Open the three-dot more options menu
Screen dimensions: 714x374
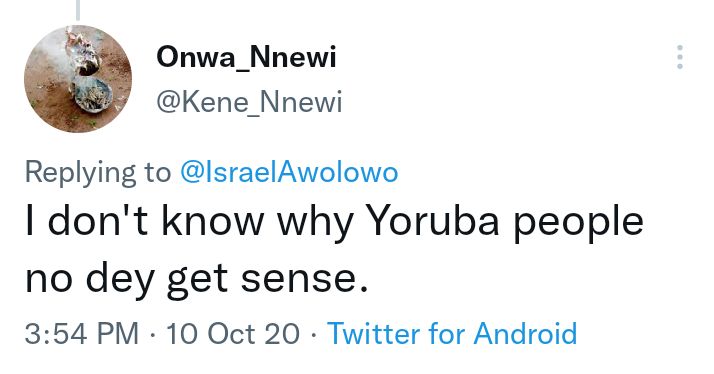point(679,57)
